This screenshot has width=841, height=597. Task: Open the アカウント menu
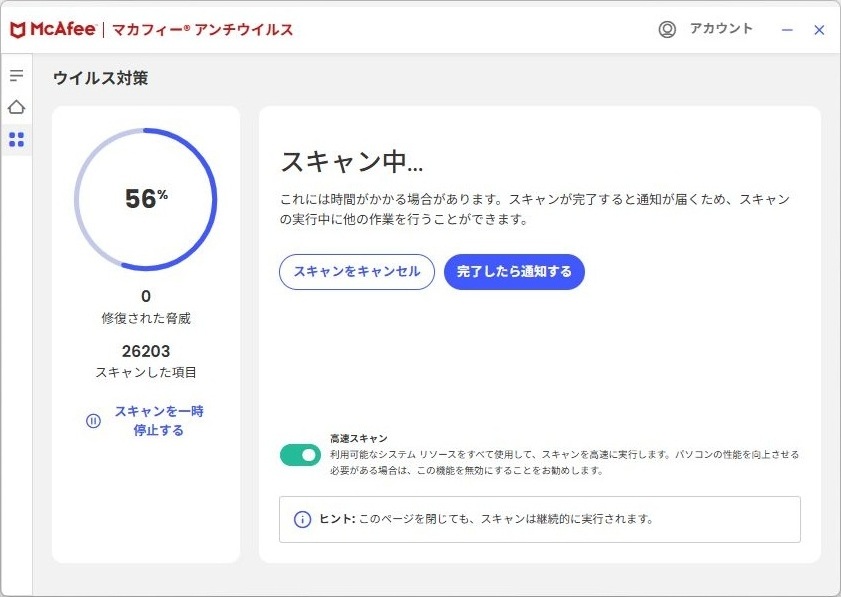coord(720,29)
